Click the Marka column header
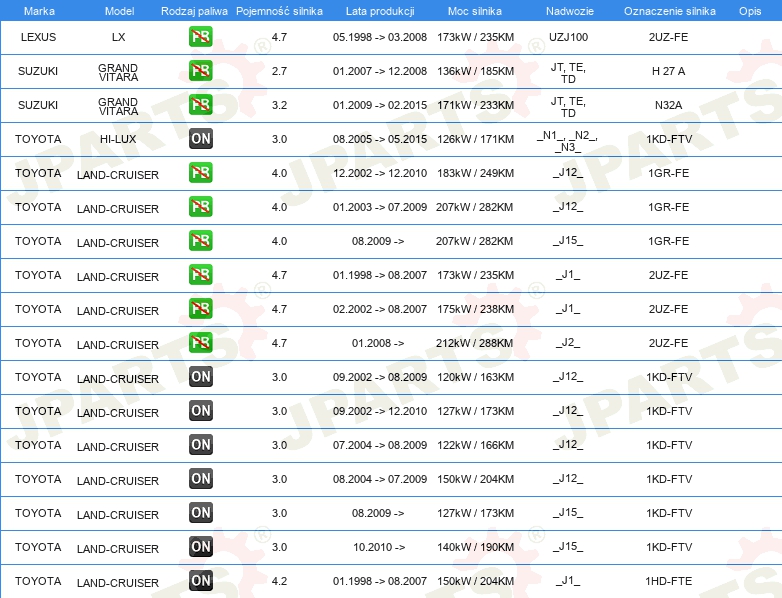This screenshot has height=598, width=782. 39,11
